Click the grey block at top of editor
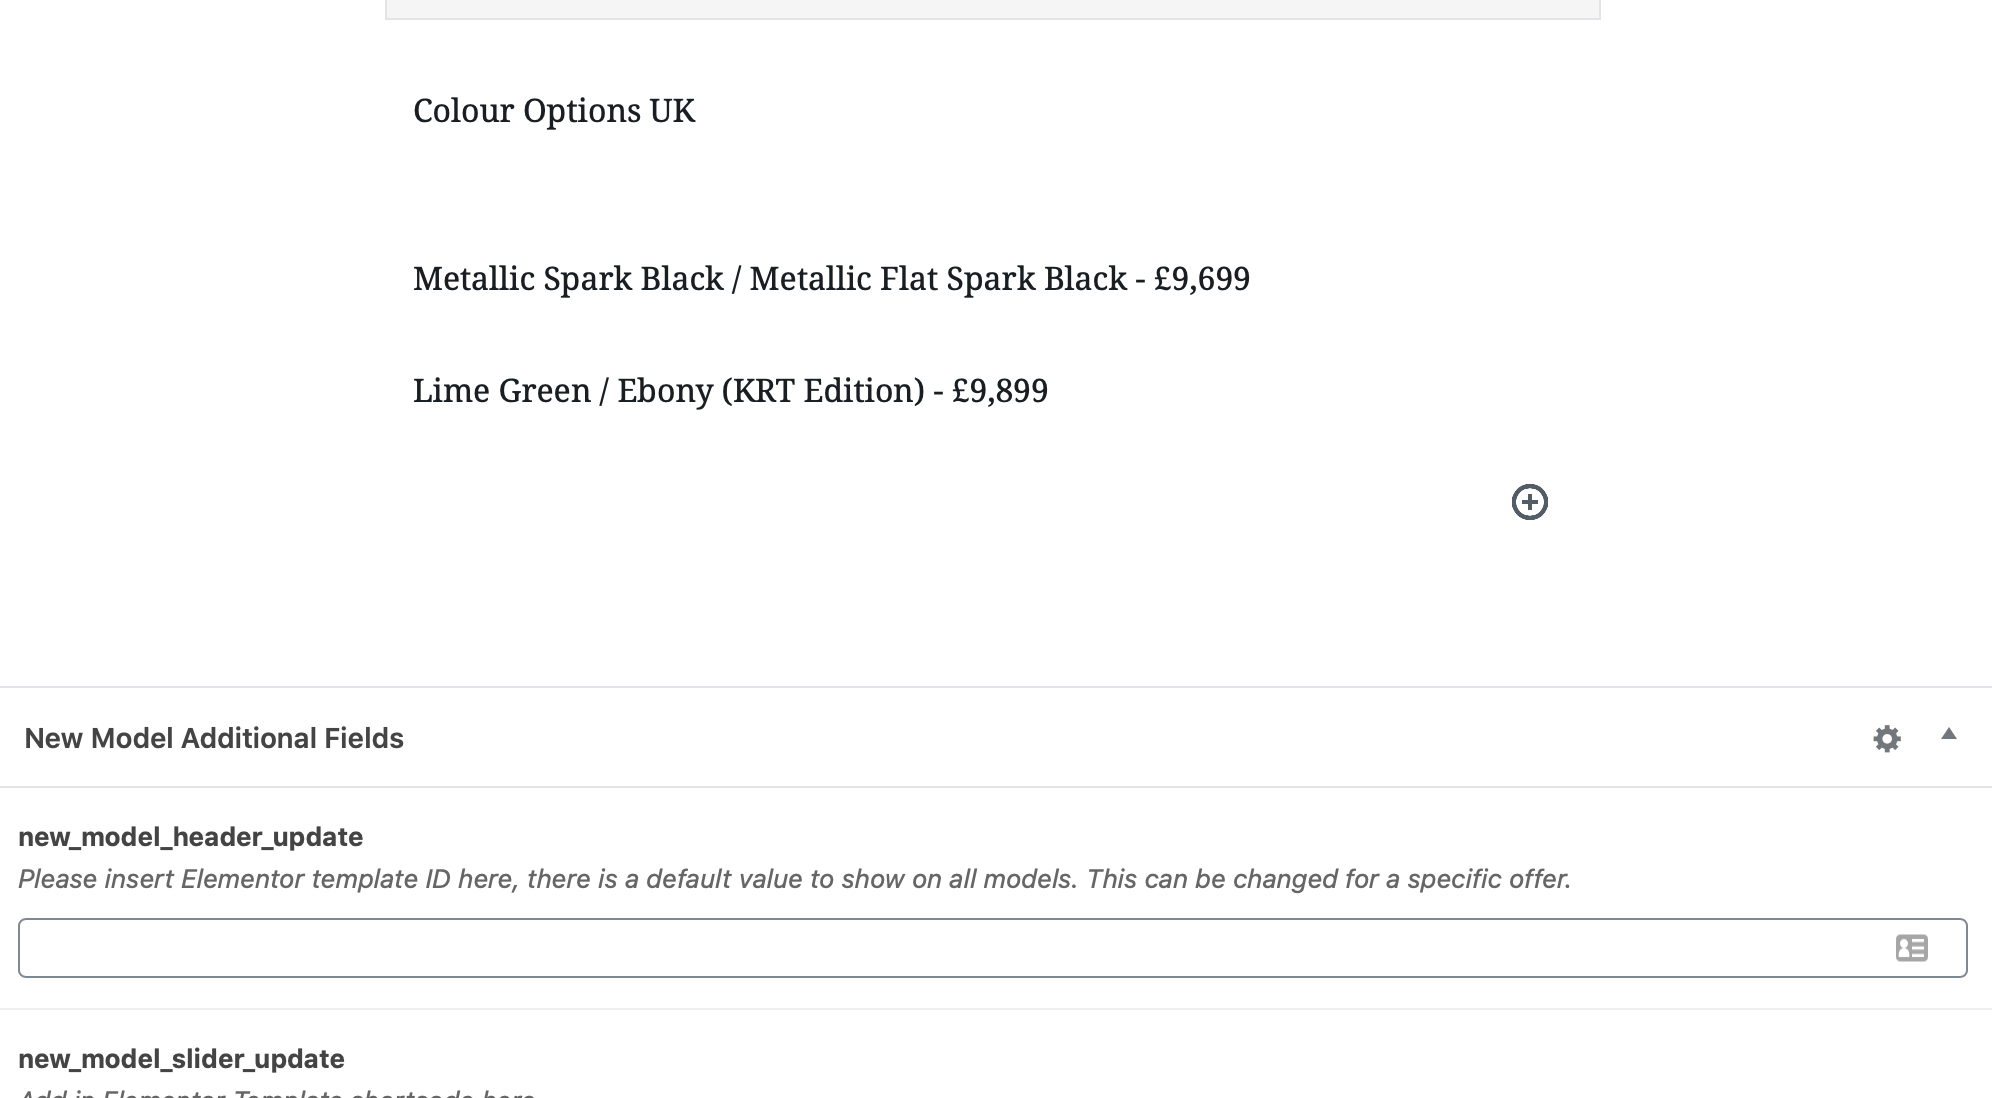The height and width of the screenshot is (1098, 1992). (x=992, y=9)
